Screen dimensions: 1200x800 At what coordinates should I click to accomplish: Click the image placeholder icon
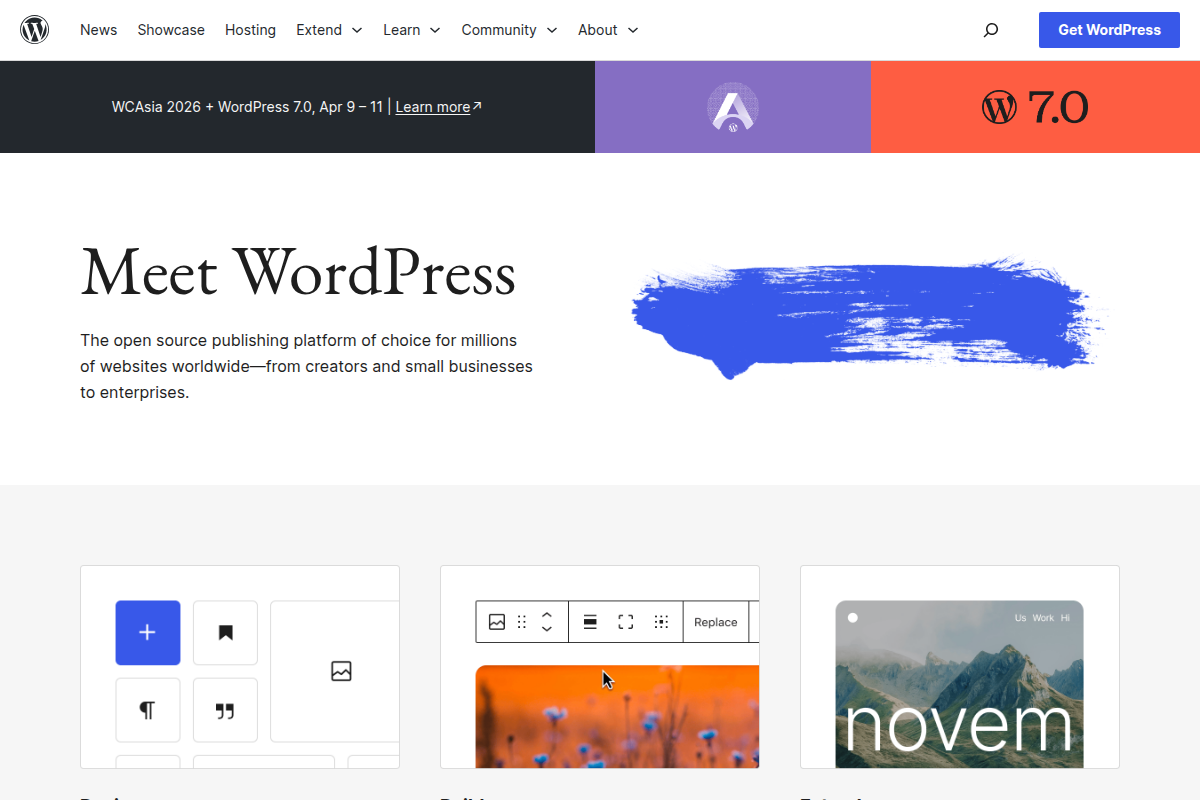tap(341, 671)
